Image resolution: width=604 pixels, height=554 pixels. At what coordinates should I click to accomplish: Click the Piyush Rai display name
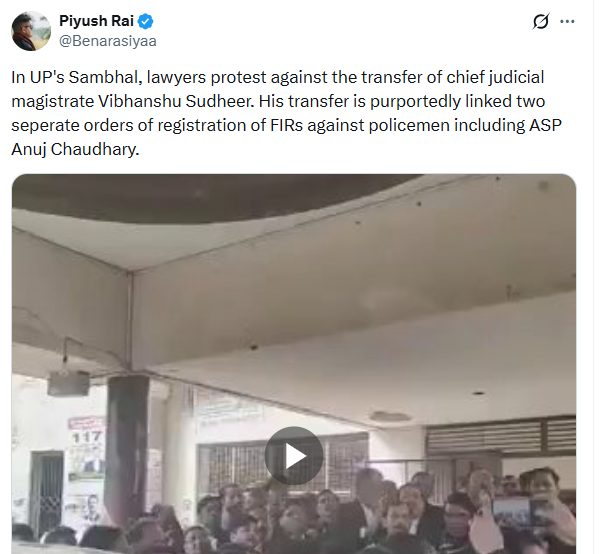96,21
